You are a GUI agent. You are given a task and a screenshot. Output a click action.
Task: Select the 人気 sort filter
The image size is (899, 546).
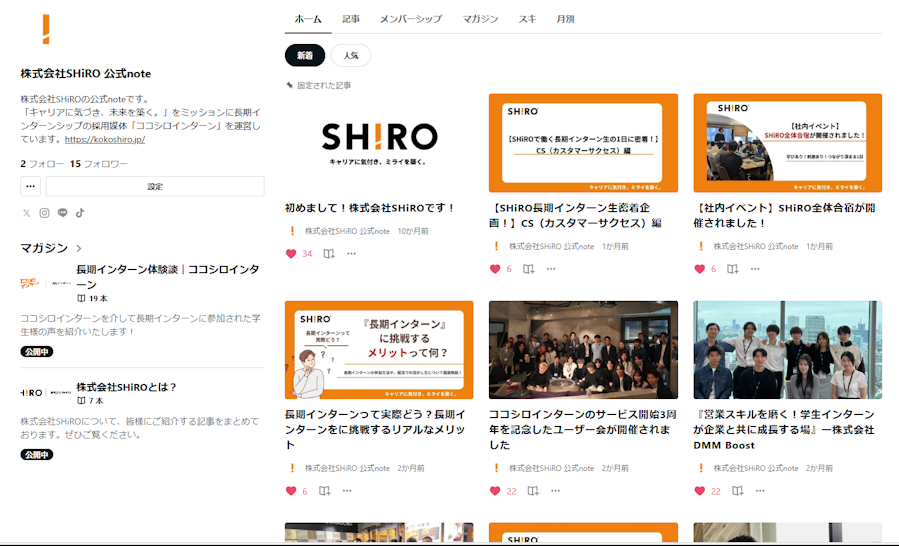click(350, 56)
